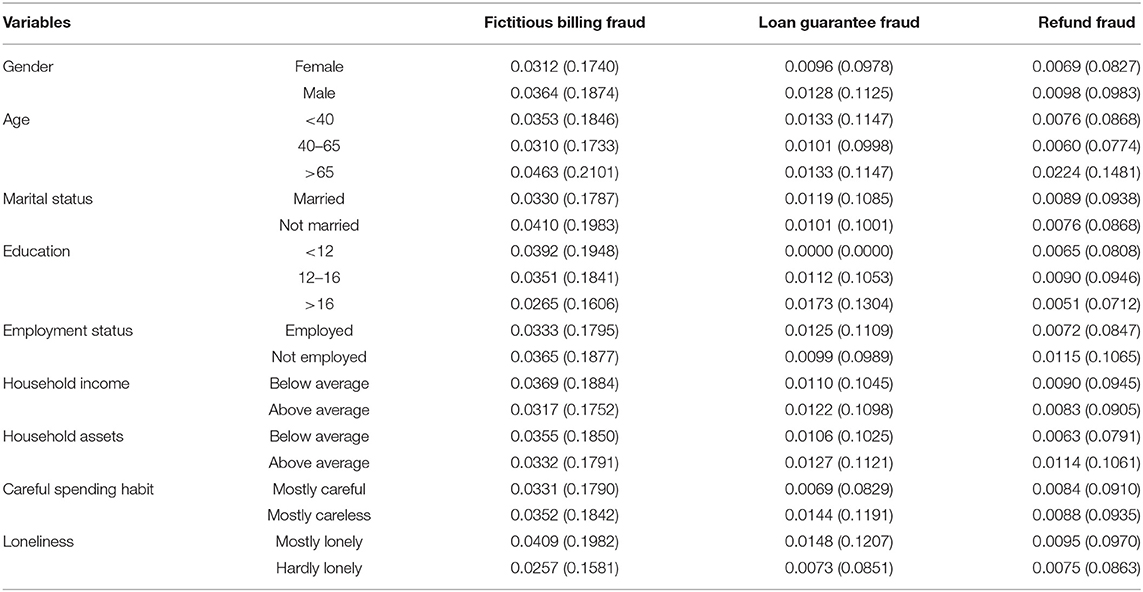
Task: Select the Mostly careful row label
Action: [319, 488]
